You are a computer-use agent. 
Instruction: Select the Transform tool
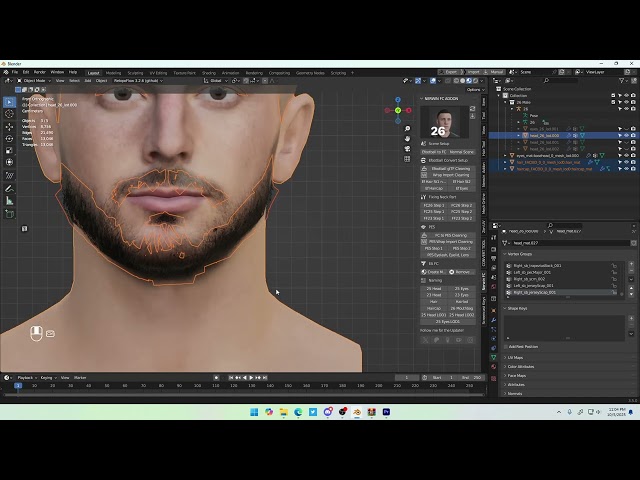point(9,162)
